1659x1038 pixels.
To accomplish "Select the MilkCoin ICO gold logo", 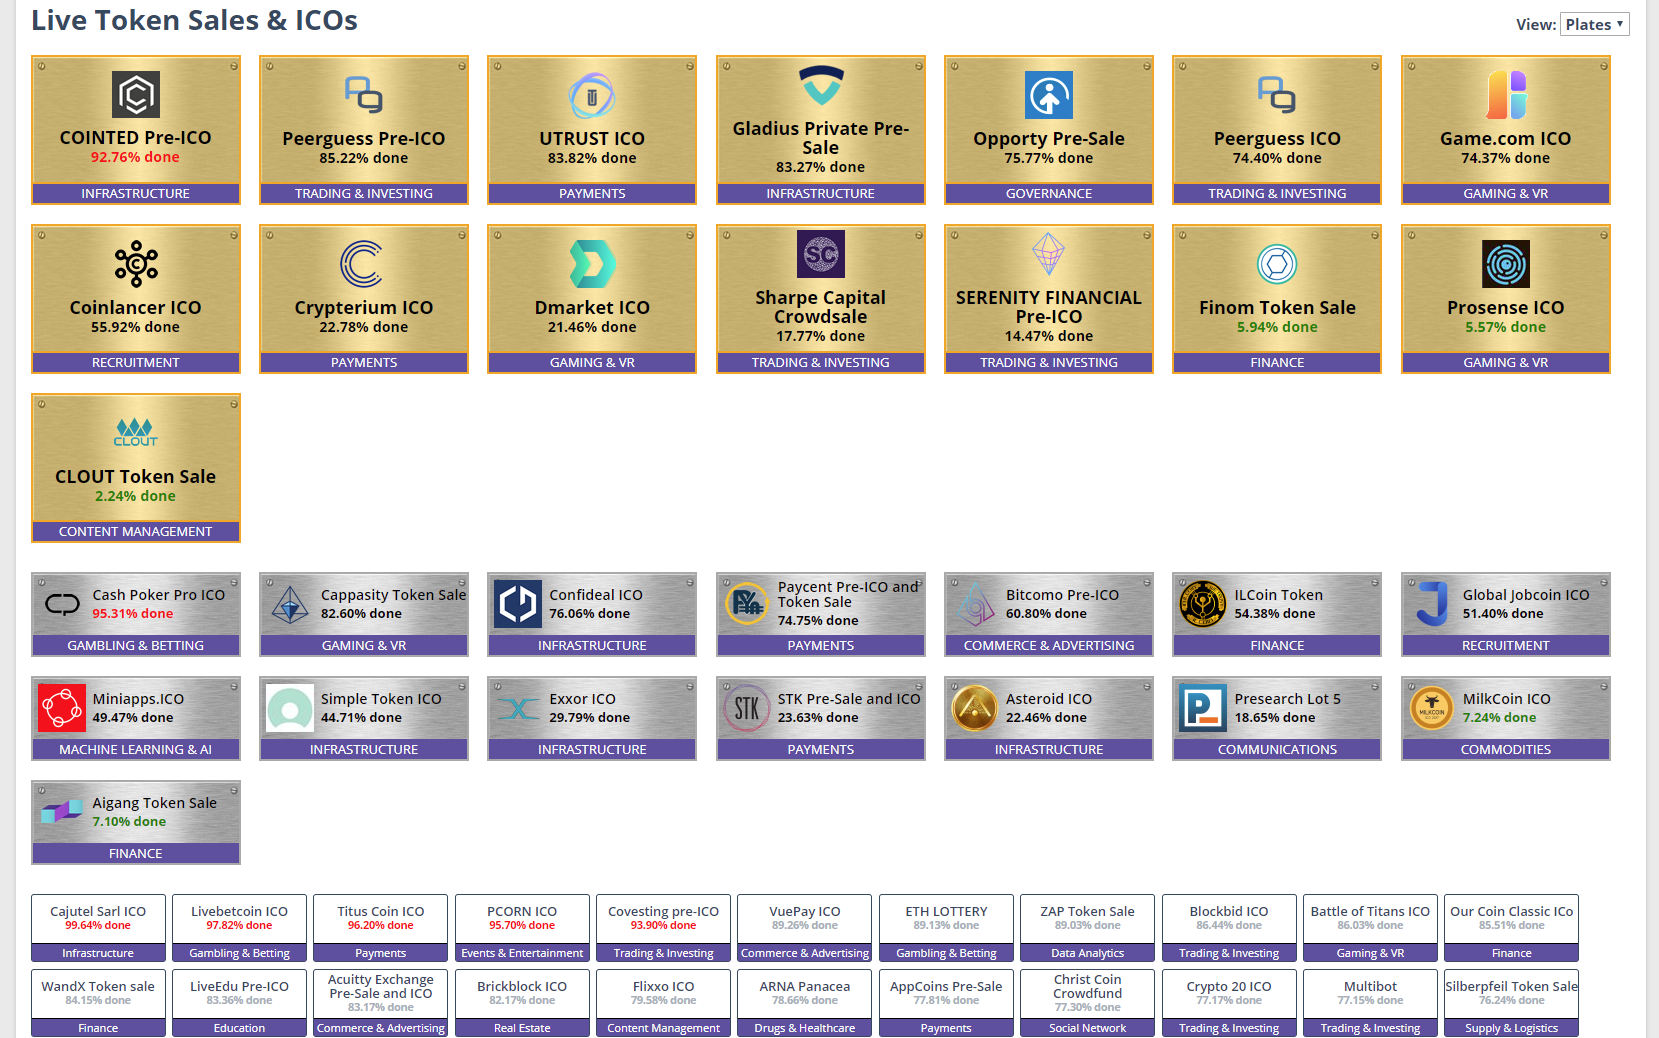I will 1430,708.
